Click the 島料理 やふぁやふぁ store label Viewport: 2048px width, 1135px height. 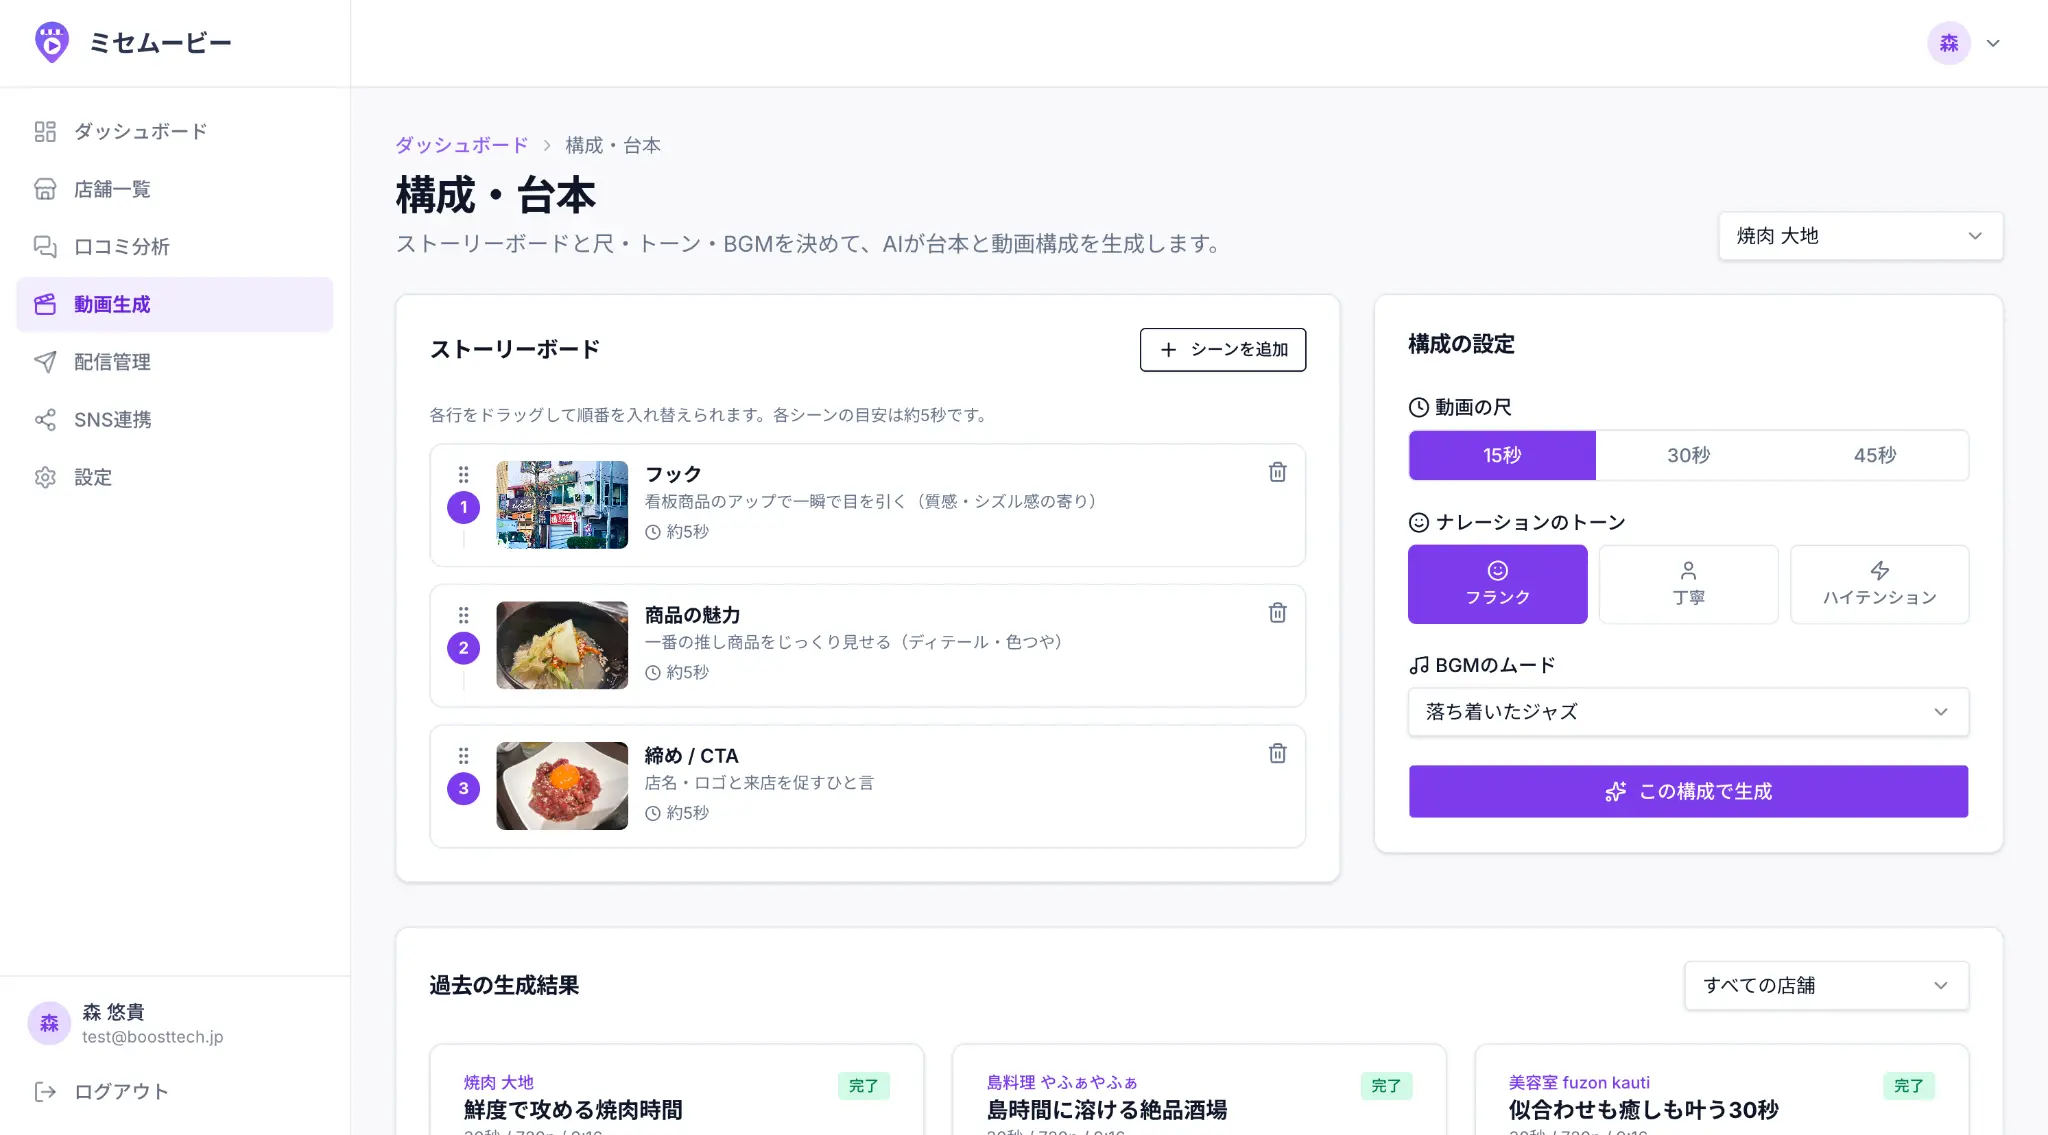pyautogui.click(x=1061, y=1082)
